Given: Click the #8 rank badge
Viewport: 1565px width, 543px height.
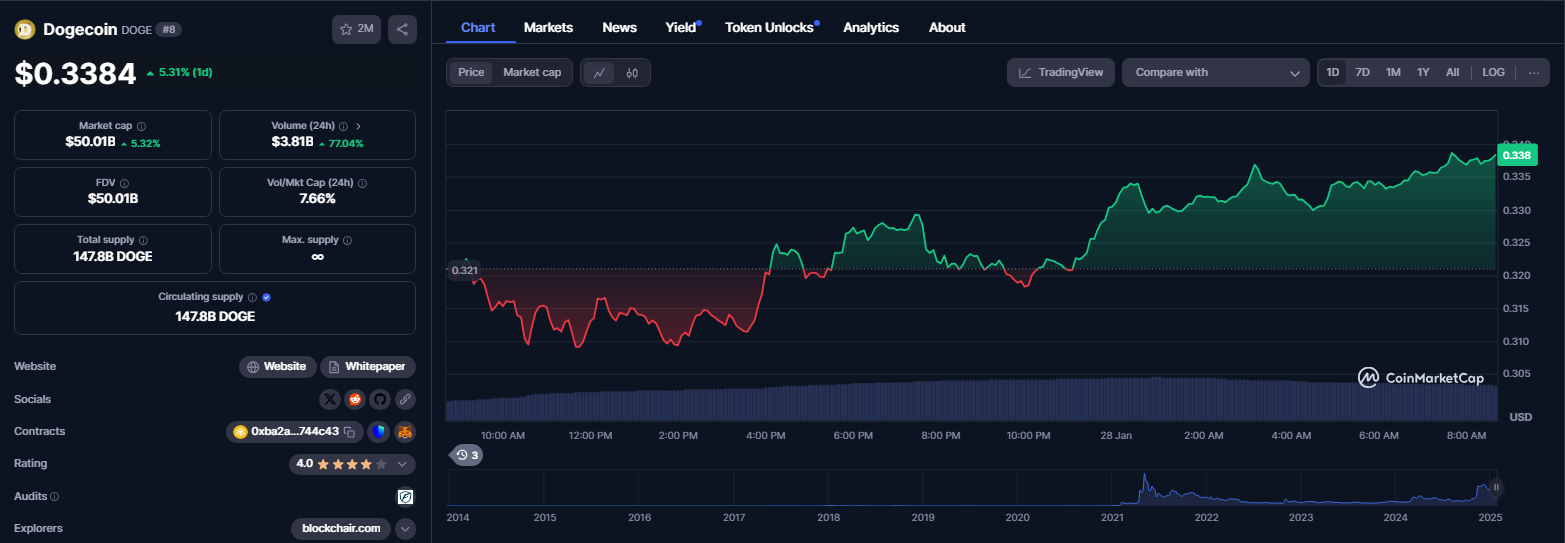Looking at the screenshot, I should coord(168,30).
